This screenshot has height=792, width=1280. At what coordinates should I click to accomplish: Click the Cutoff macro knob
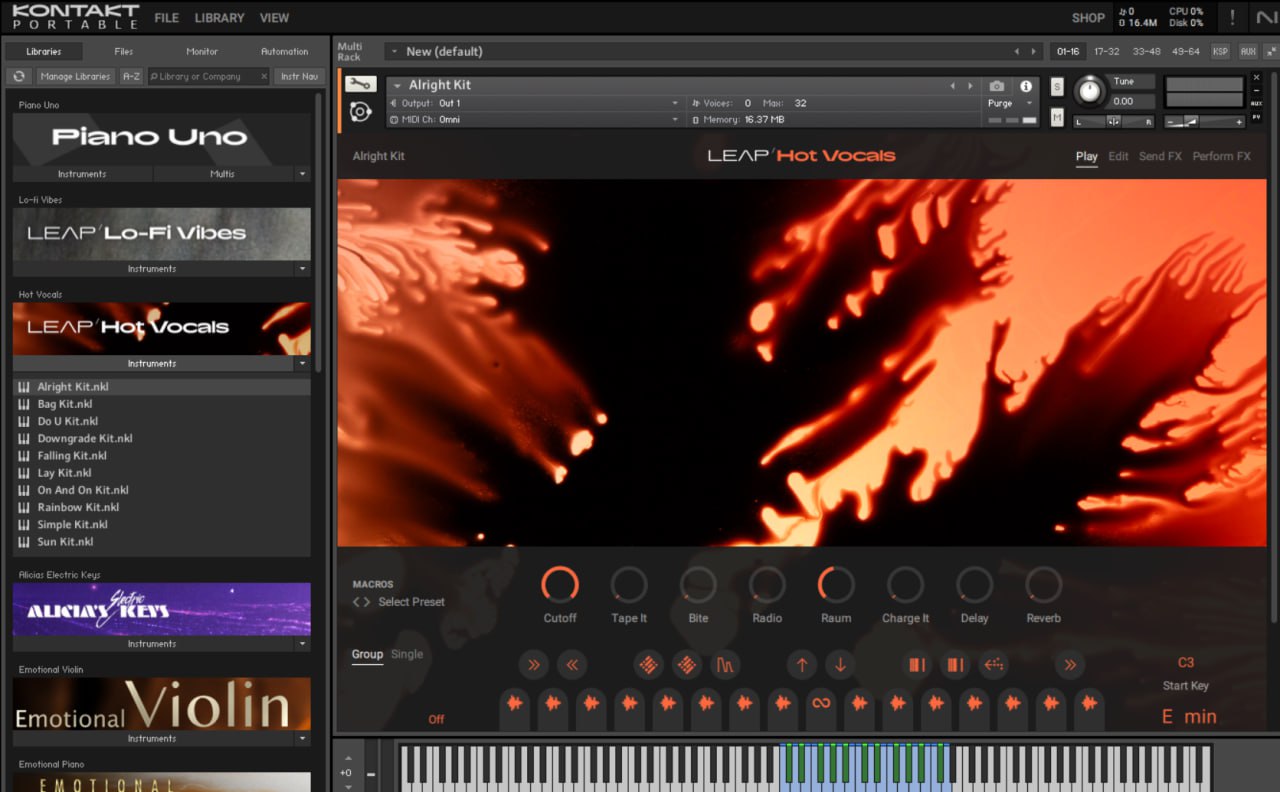pos(560,584)
